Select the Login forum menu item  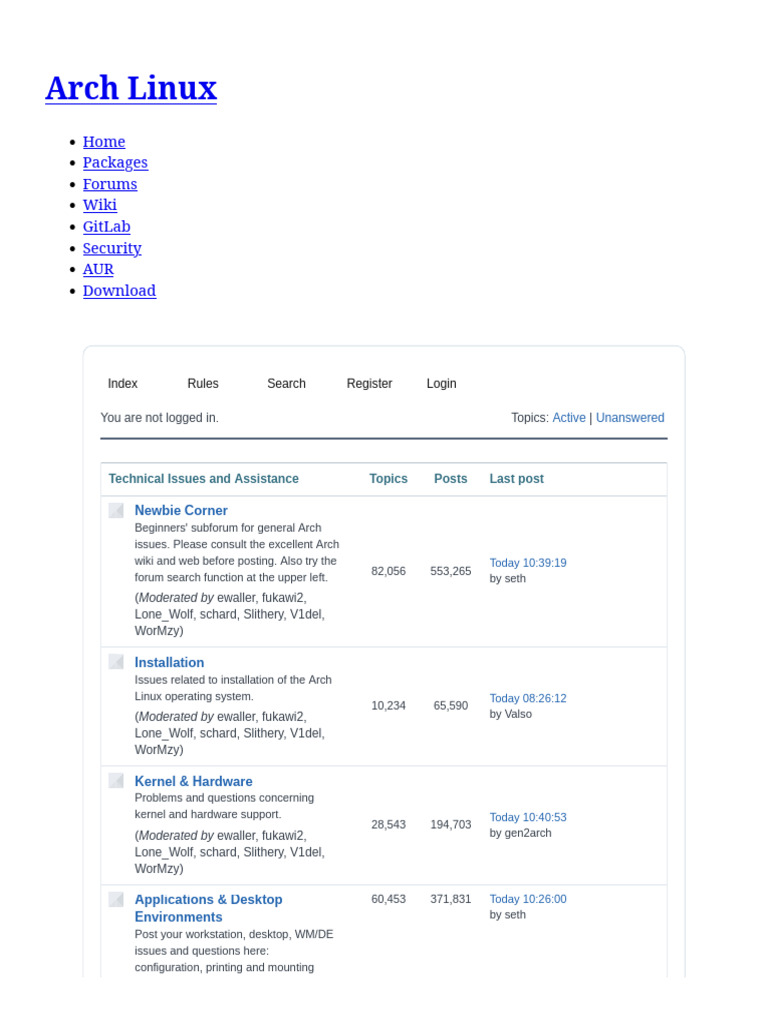[x=441, y=383]
